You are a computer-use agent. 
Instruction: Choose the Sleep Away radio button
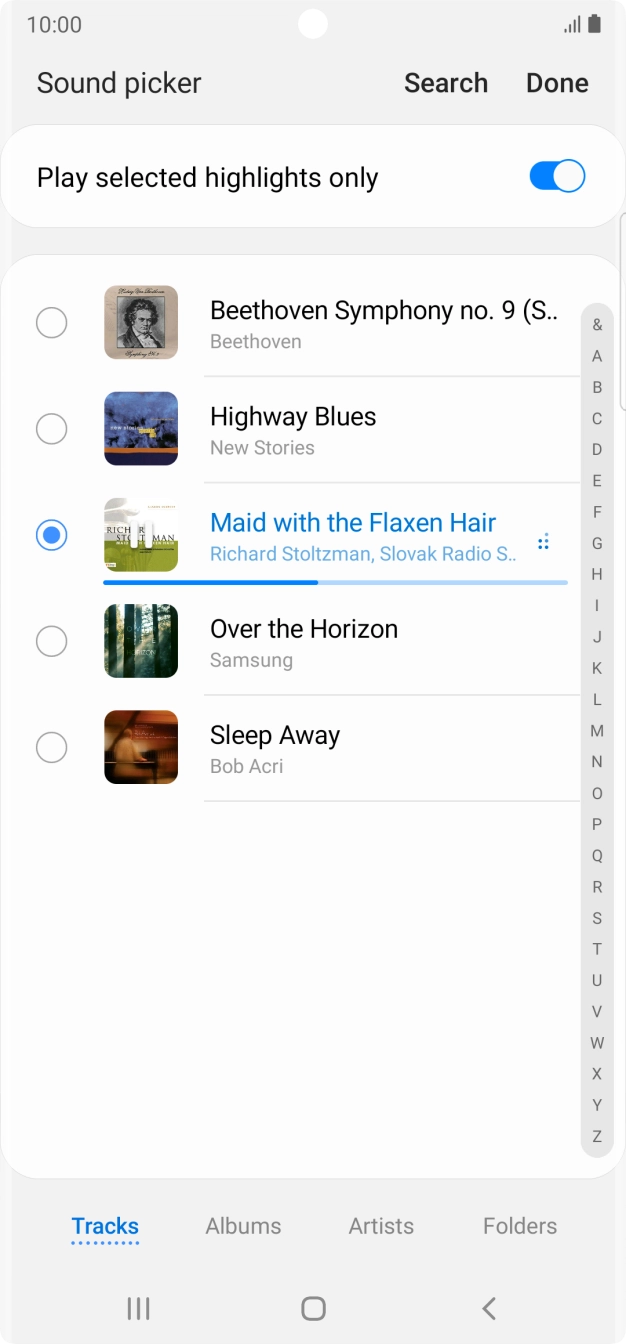point(52,747)
